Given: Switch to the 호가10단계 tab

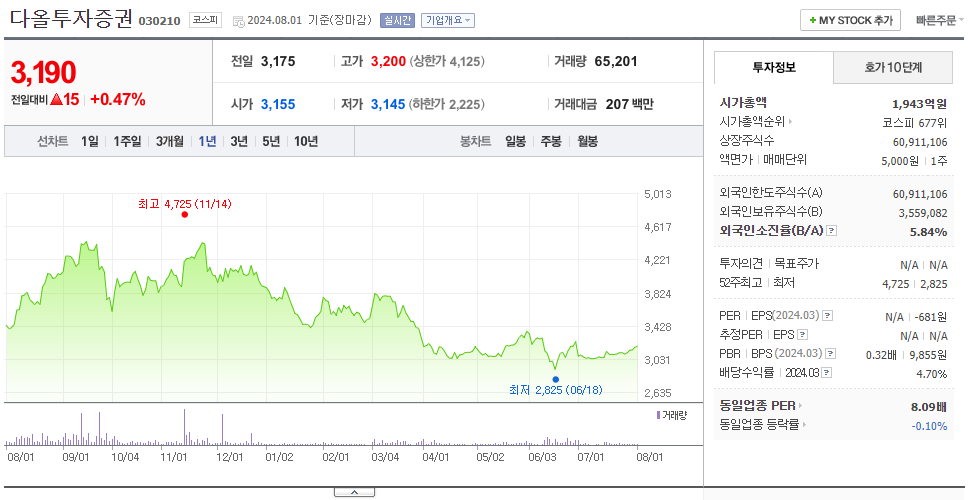Looking at the screenshot, I should (x=893, y=67).
